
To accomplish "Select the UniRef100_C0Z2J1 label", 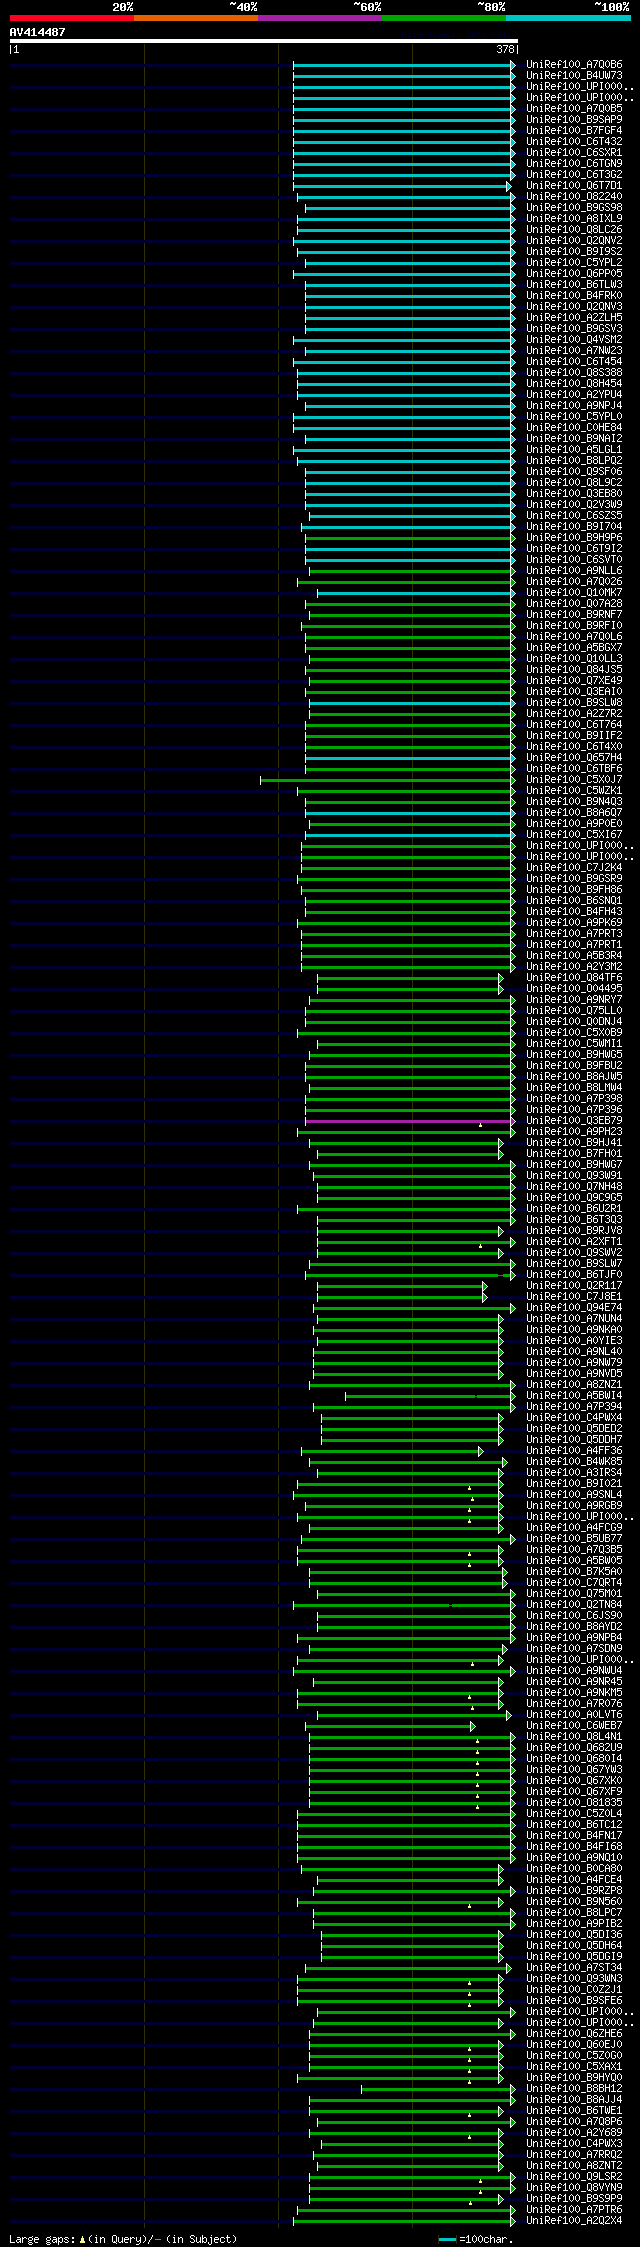I will 574,1990.
